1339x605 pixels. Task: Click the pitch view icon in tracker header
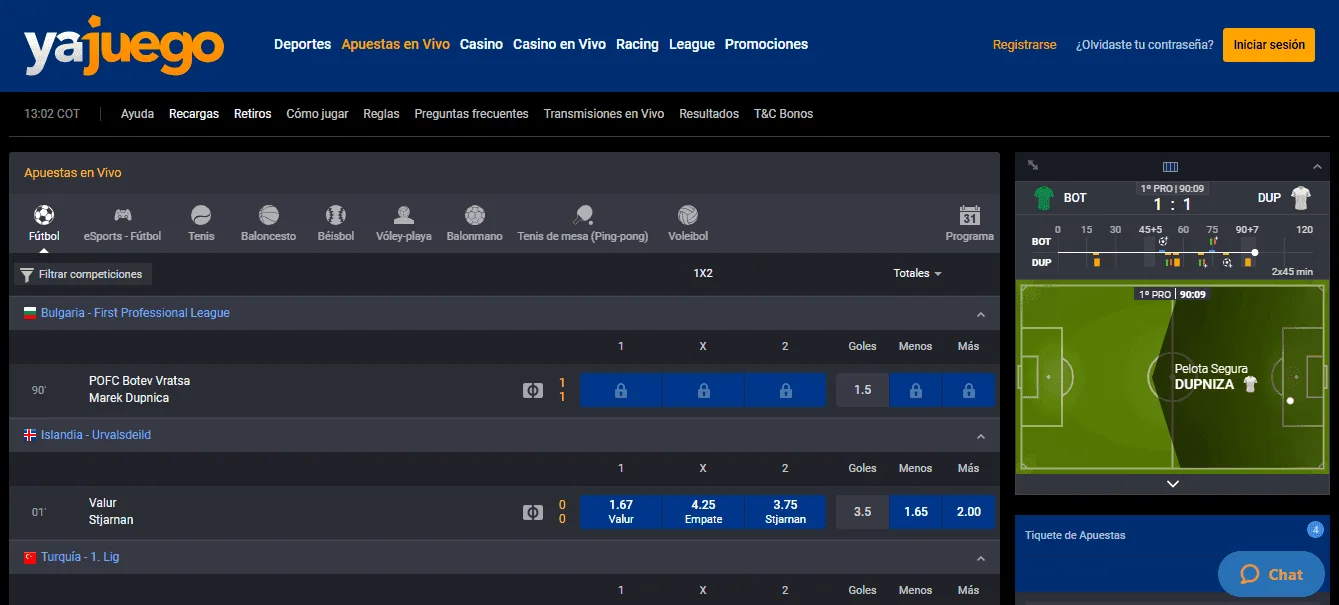coord(1171,166)
